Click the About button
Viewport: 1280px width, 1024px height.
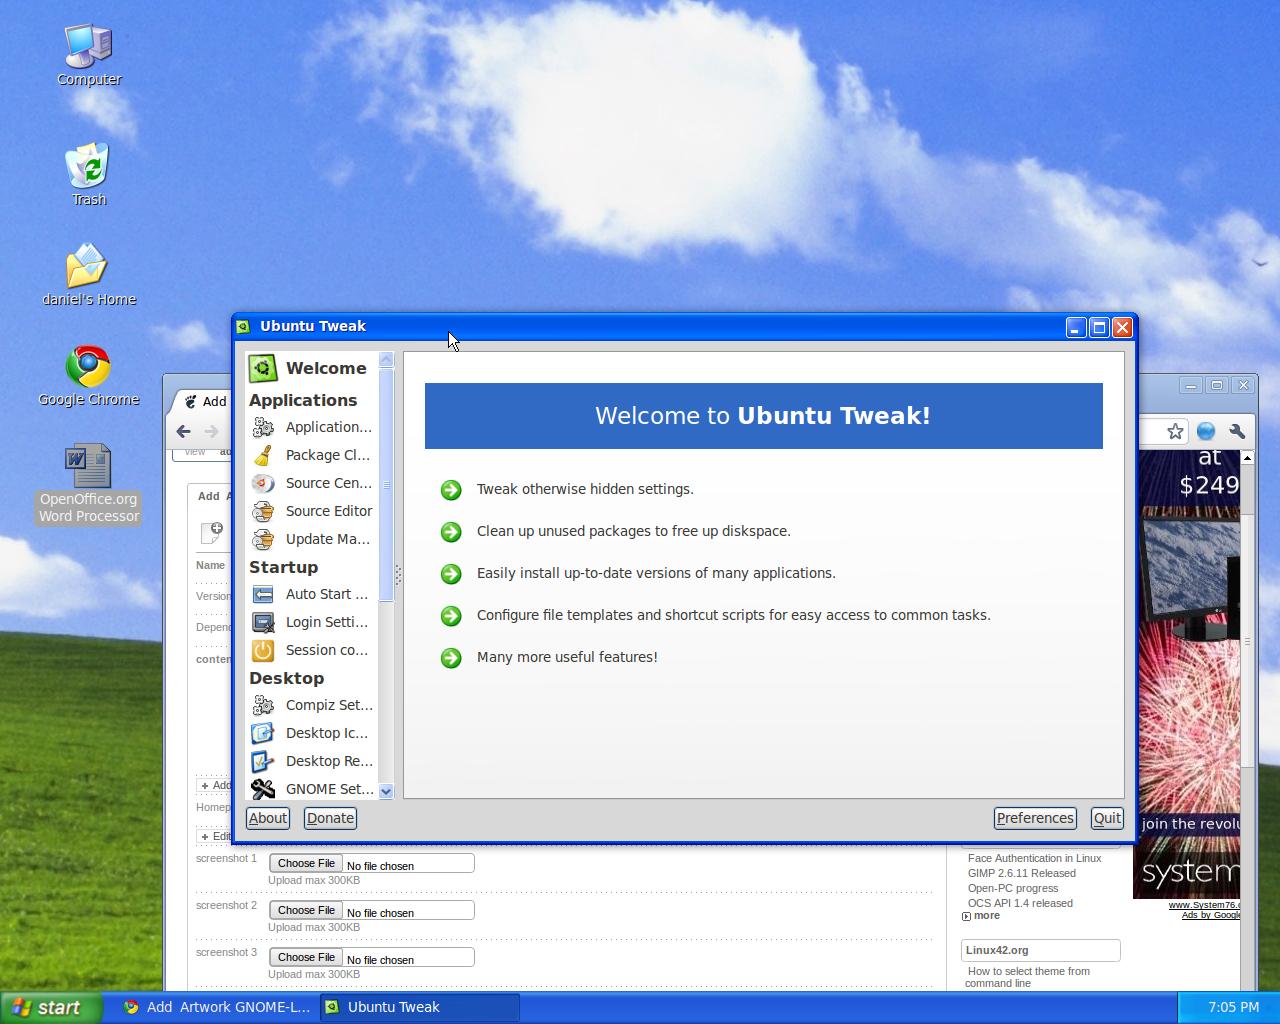pyautogui.click(x=268, y=818)
